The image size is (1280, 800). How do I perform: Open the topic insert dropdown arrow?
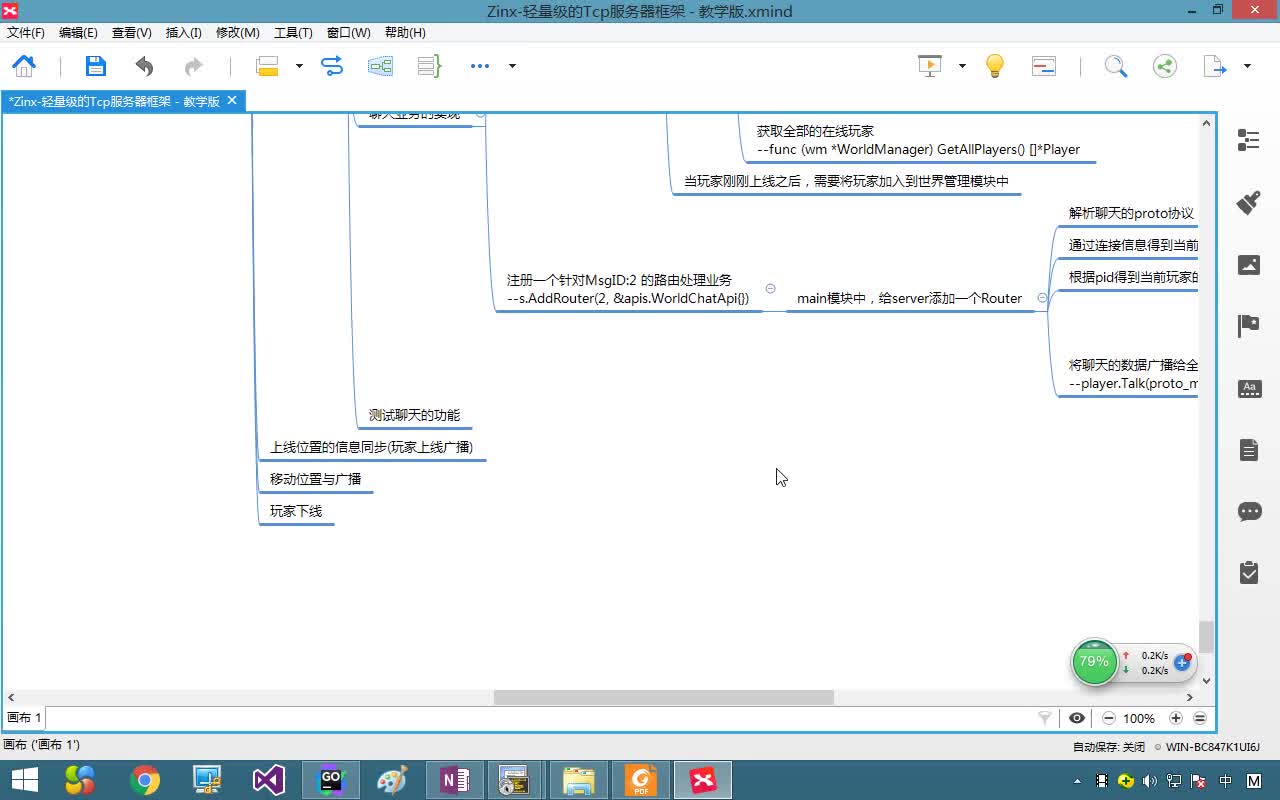coord(298,66)
